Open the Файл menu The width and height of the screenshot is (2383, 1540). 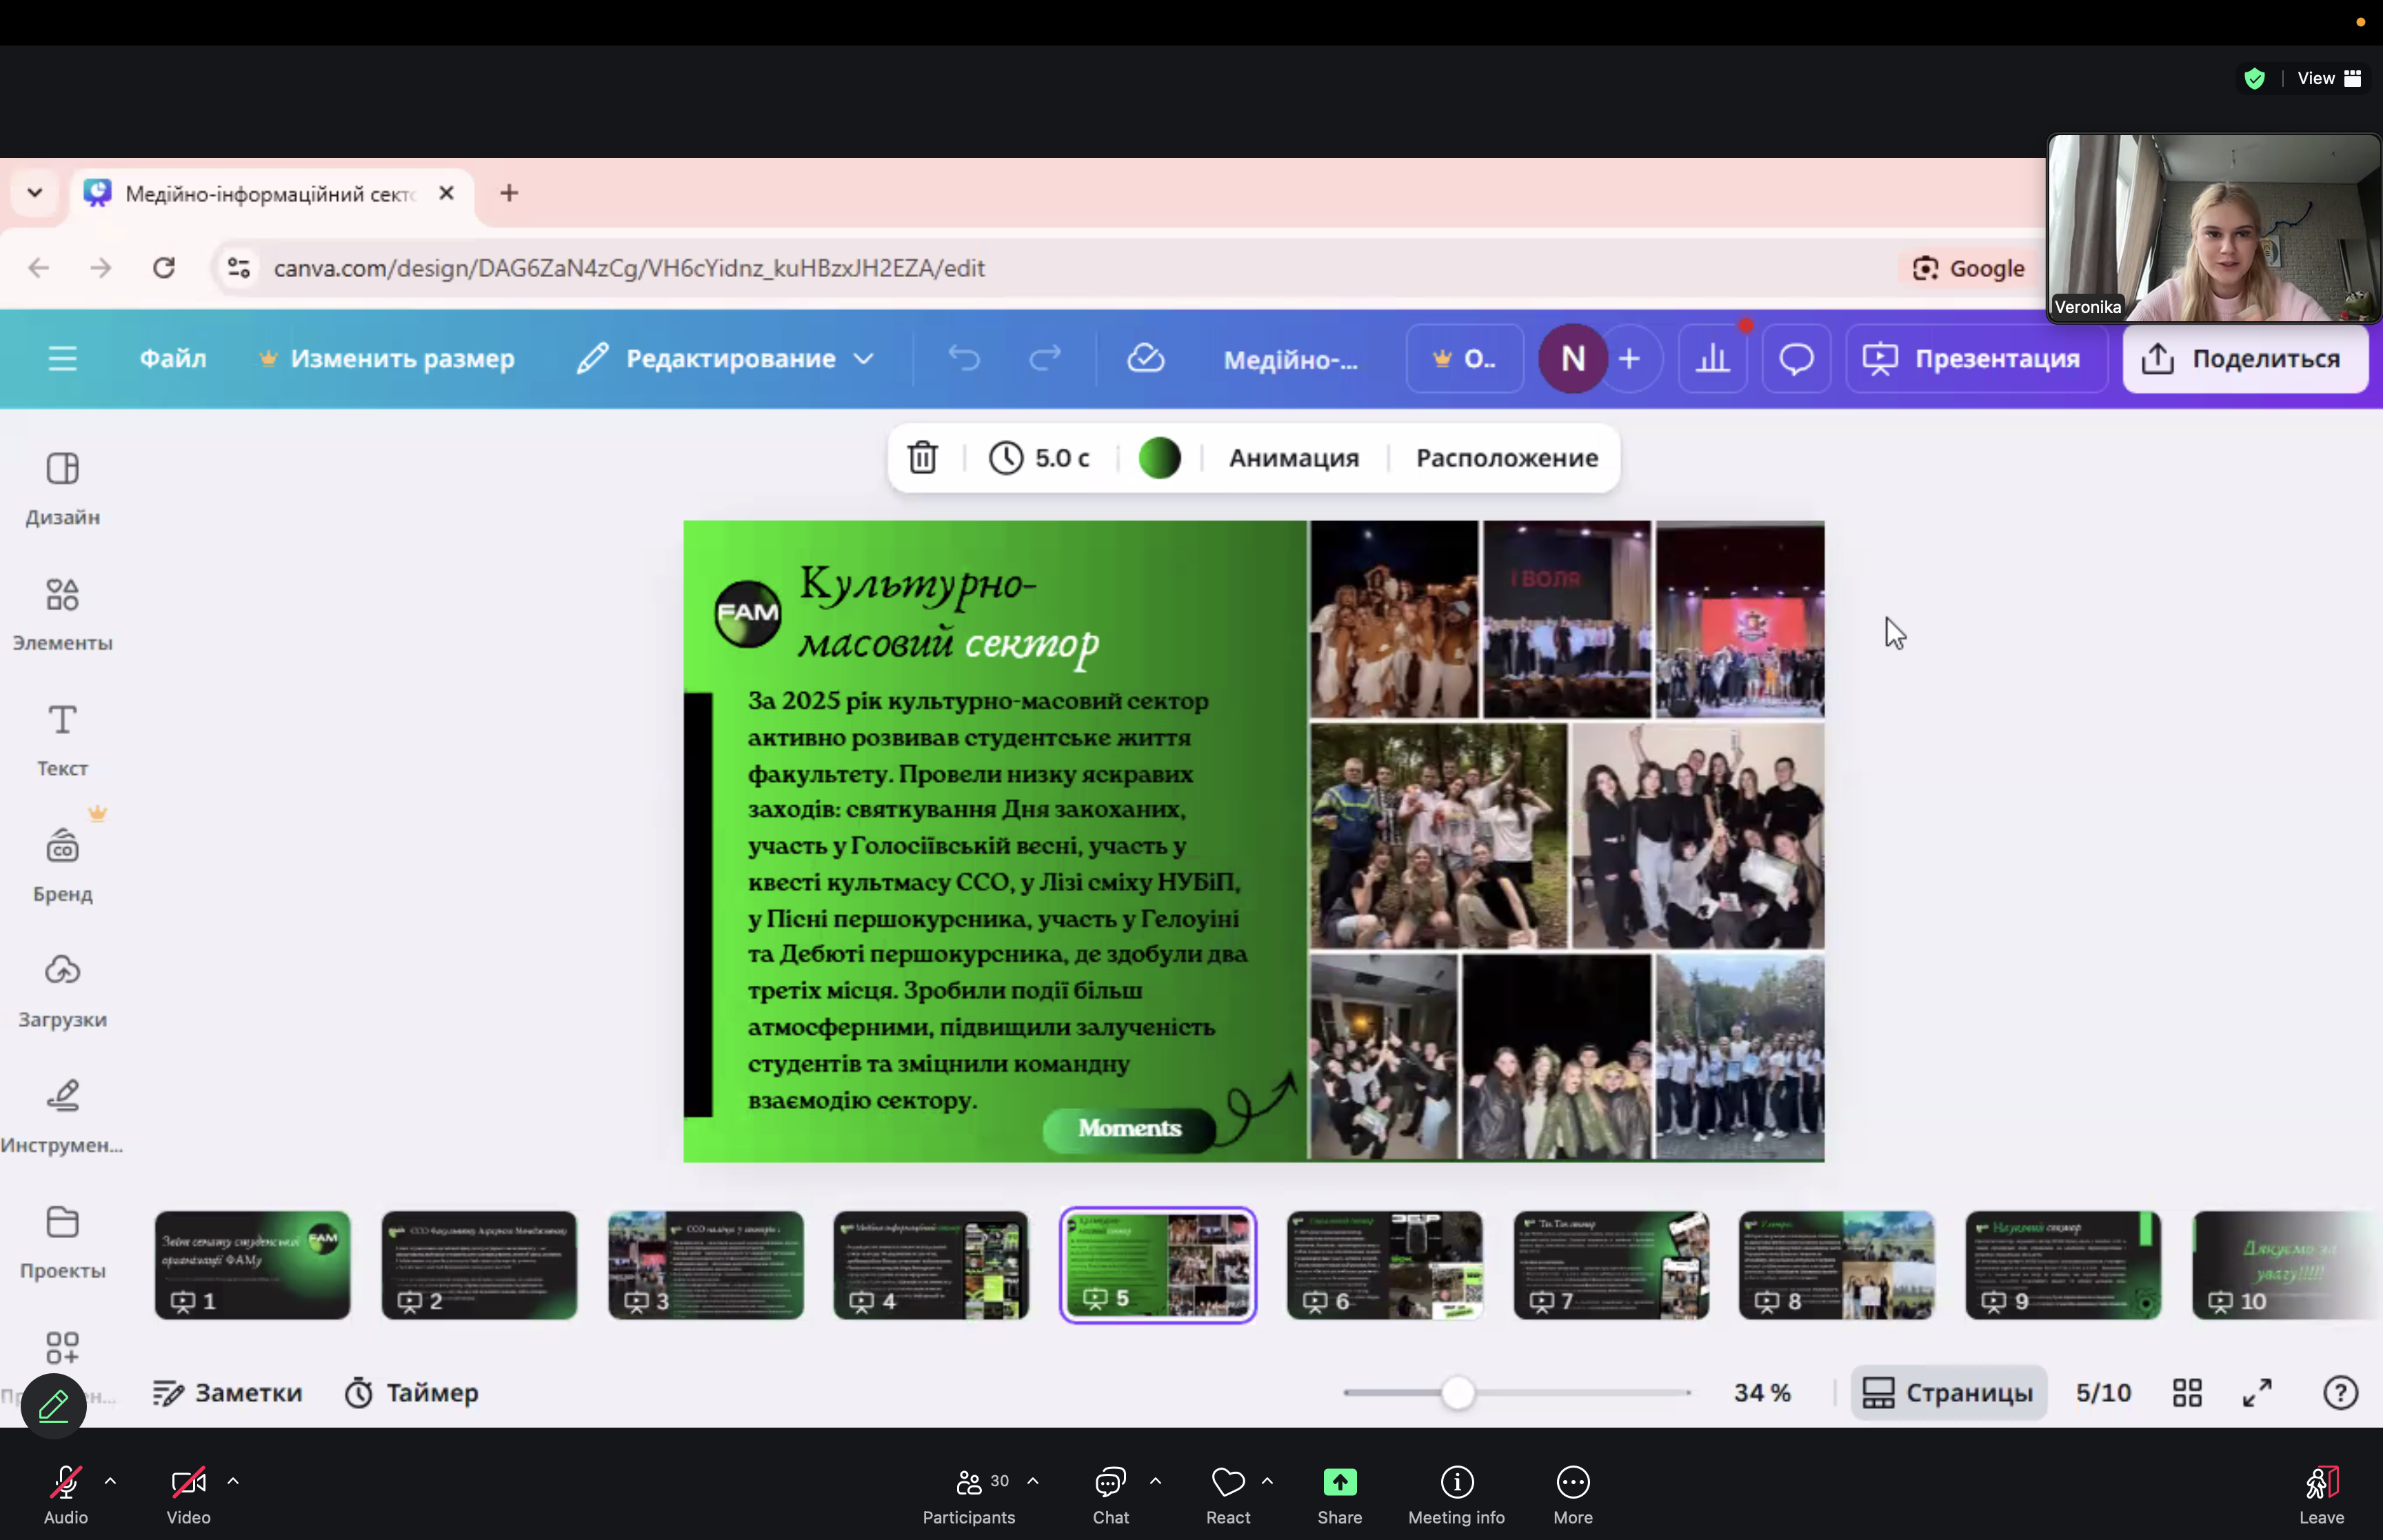click(172, 358)
